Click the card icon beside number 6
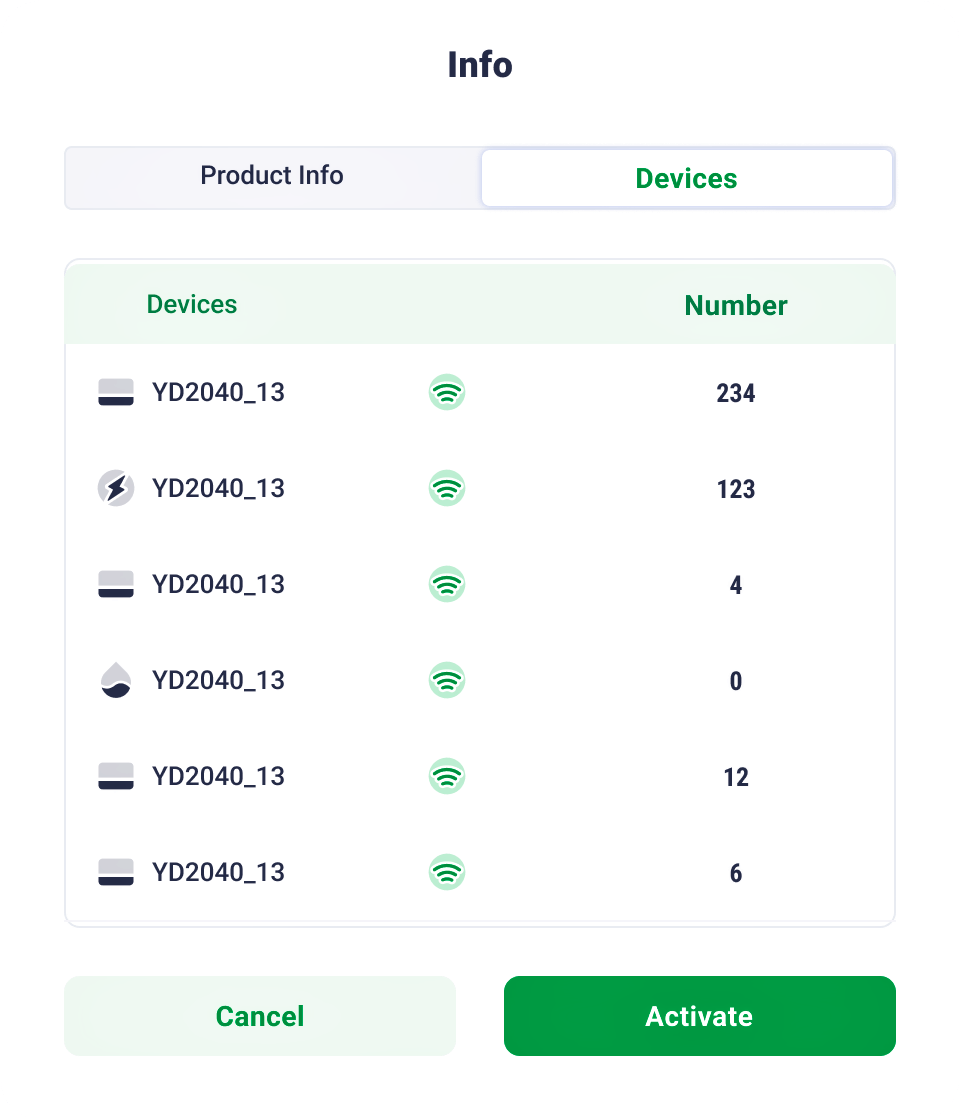Image resolution: width=960 pixels, height=1120 pixels. pos(116,873)
